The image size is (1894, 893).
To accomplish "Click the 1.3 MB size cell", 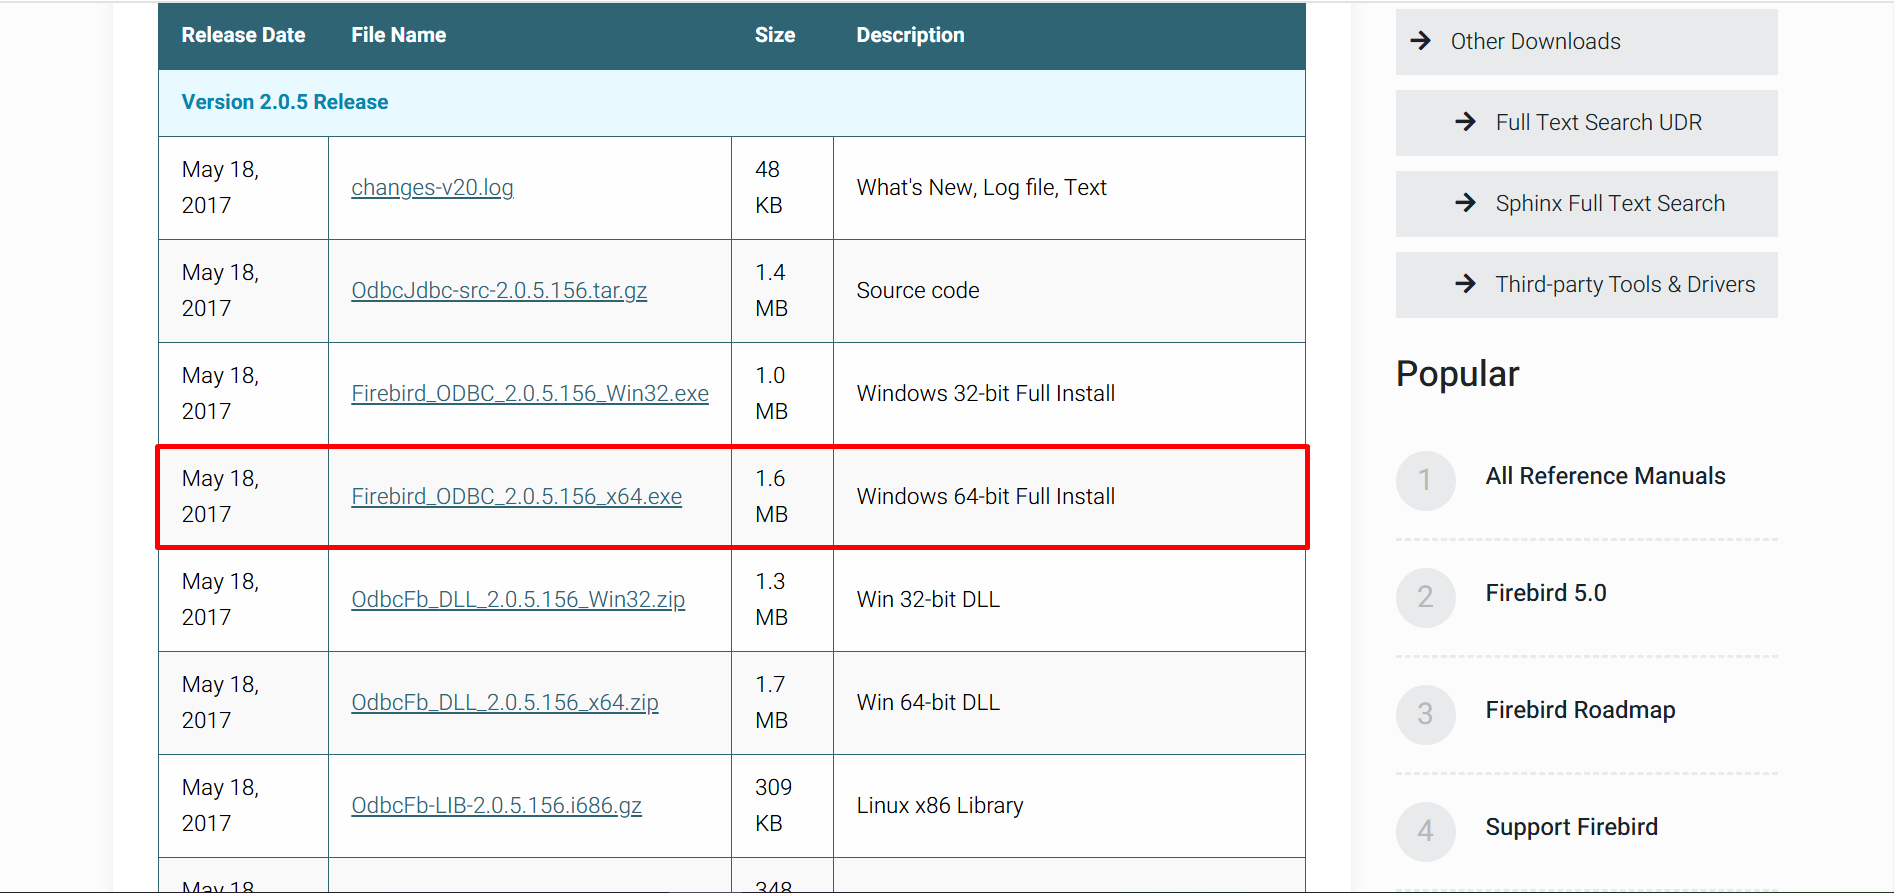I will click(782, 600).
